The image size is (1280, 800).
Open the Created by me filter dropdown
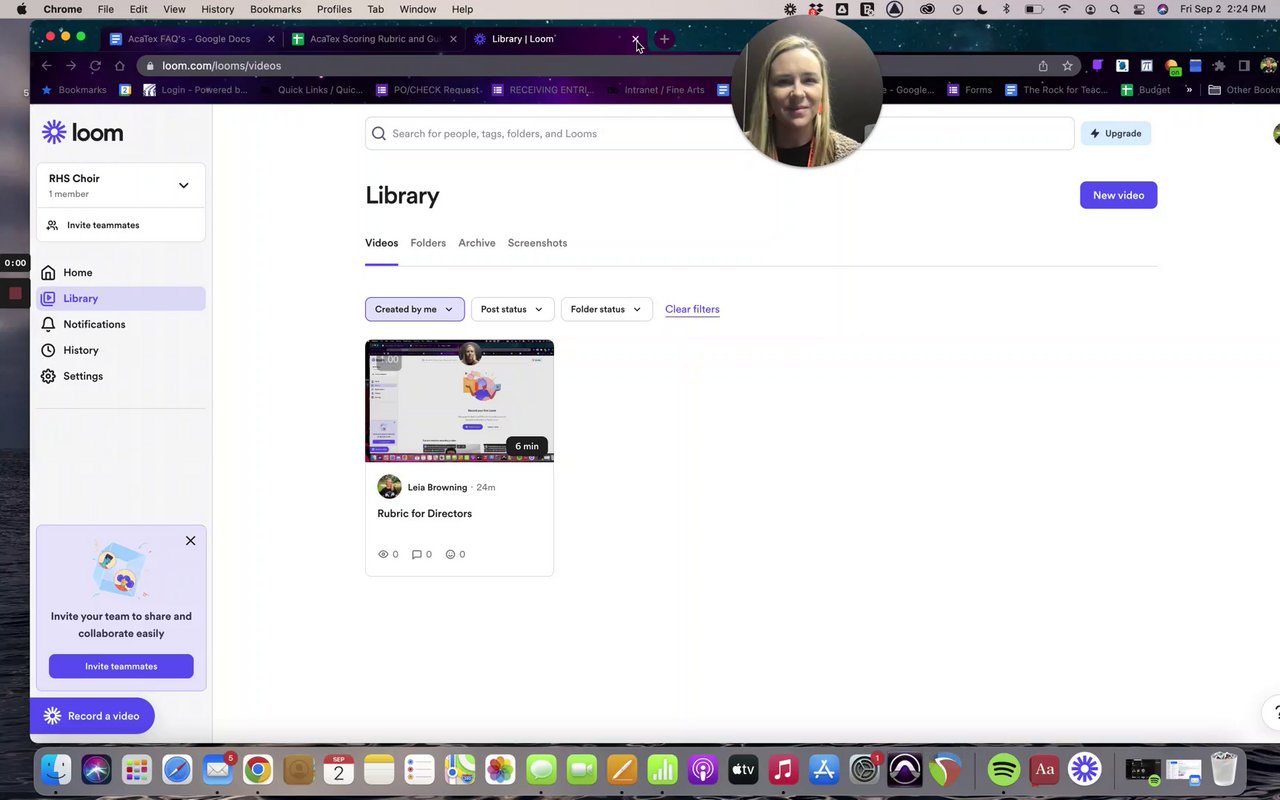414,309
